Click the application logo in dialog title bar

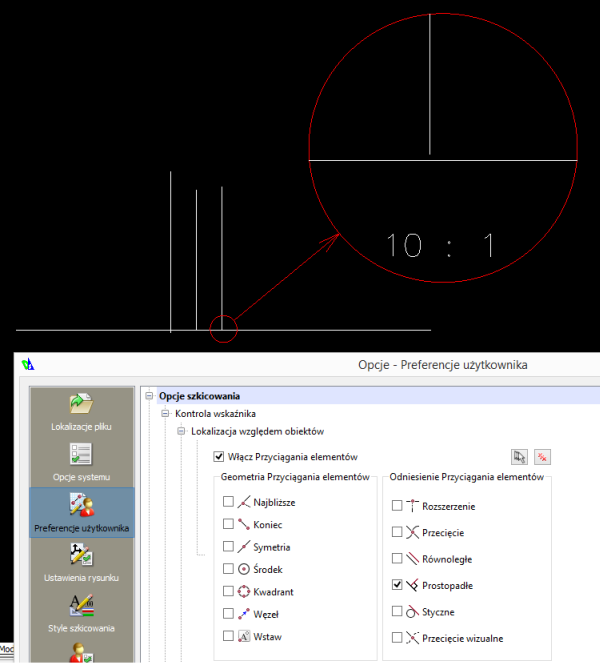pos(28,364)
